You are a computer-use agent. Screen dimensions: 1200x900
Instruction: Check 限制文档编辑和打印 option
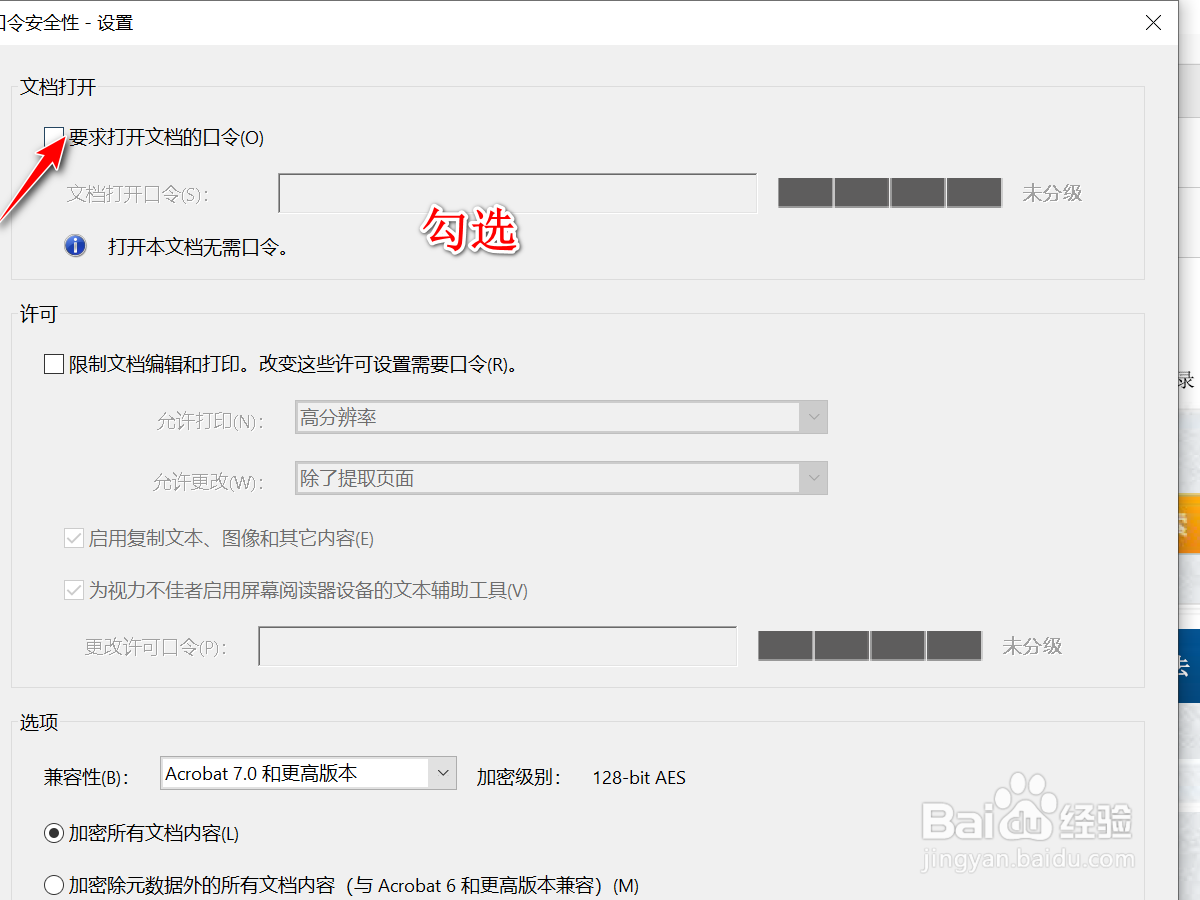pos(54,364)
